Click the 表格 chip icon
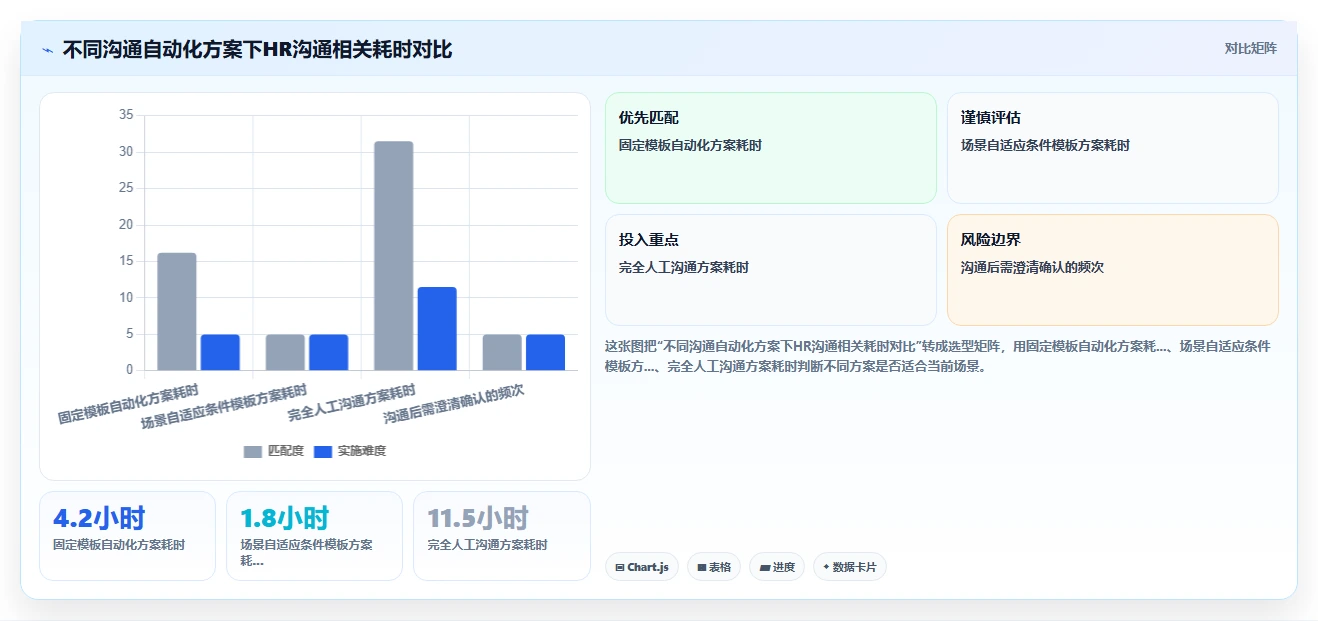This screenshot has width=1318, height=621. tap(701, 567)
